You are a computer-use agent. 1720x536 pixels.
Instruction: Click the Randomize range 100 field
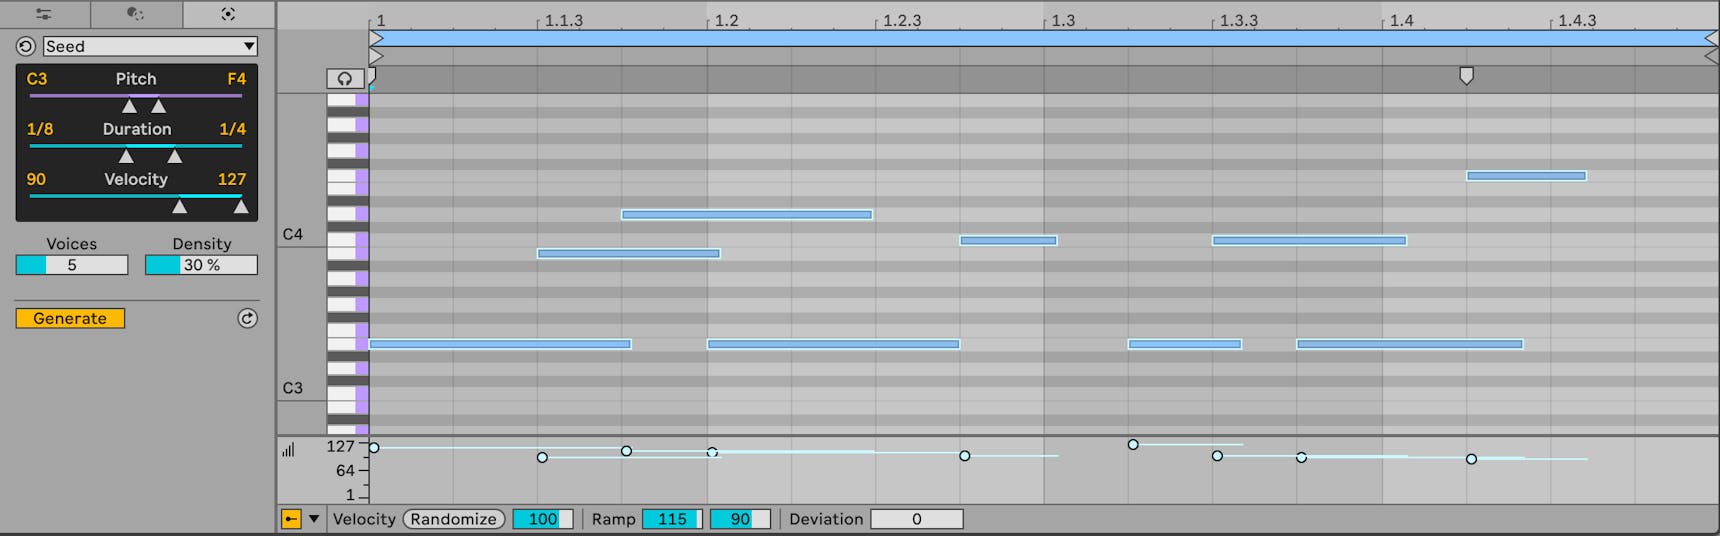pyautogui.click(x=542, y=519)
